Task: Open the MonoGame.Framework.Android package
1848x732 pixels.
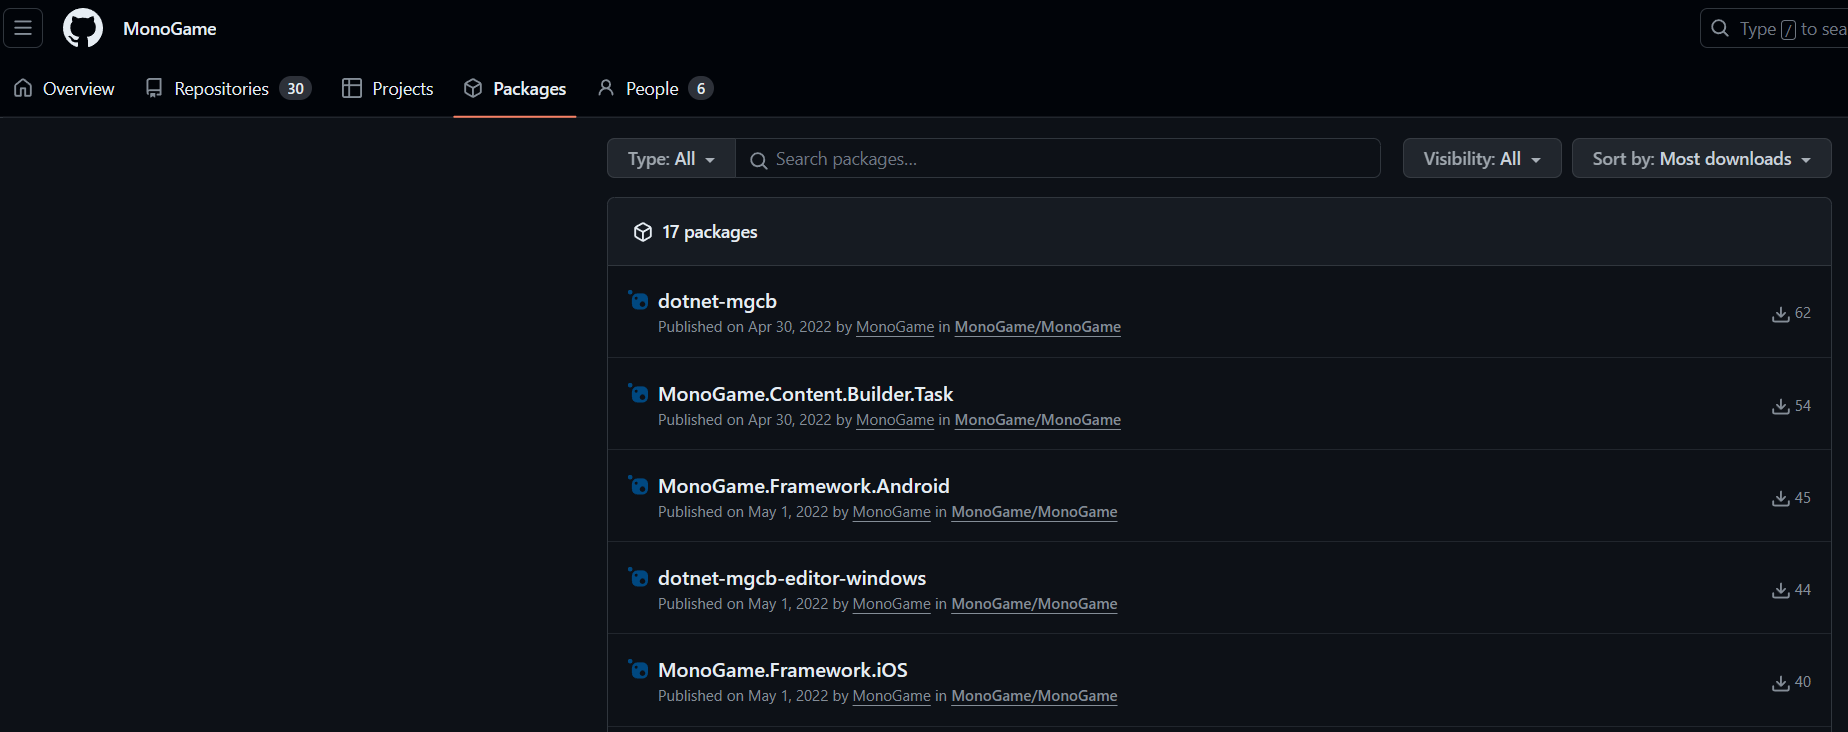Action: pyautogui.click(x=803, y=486)
